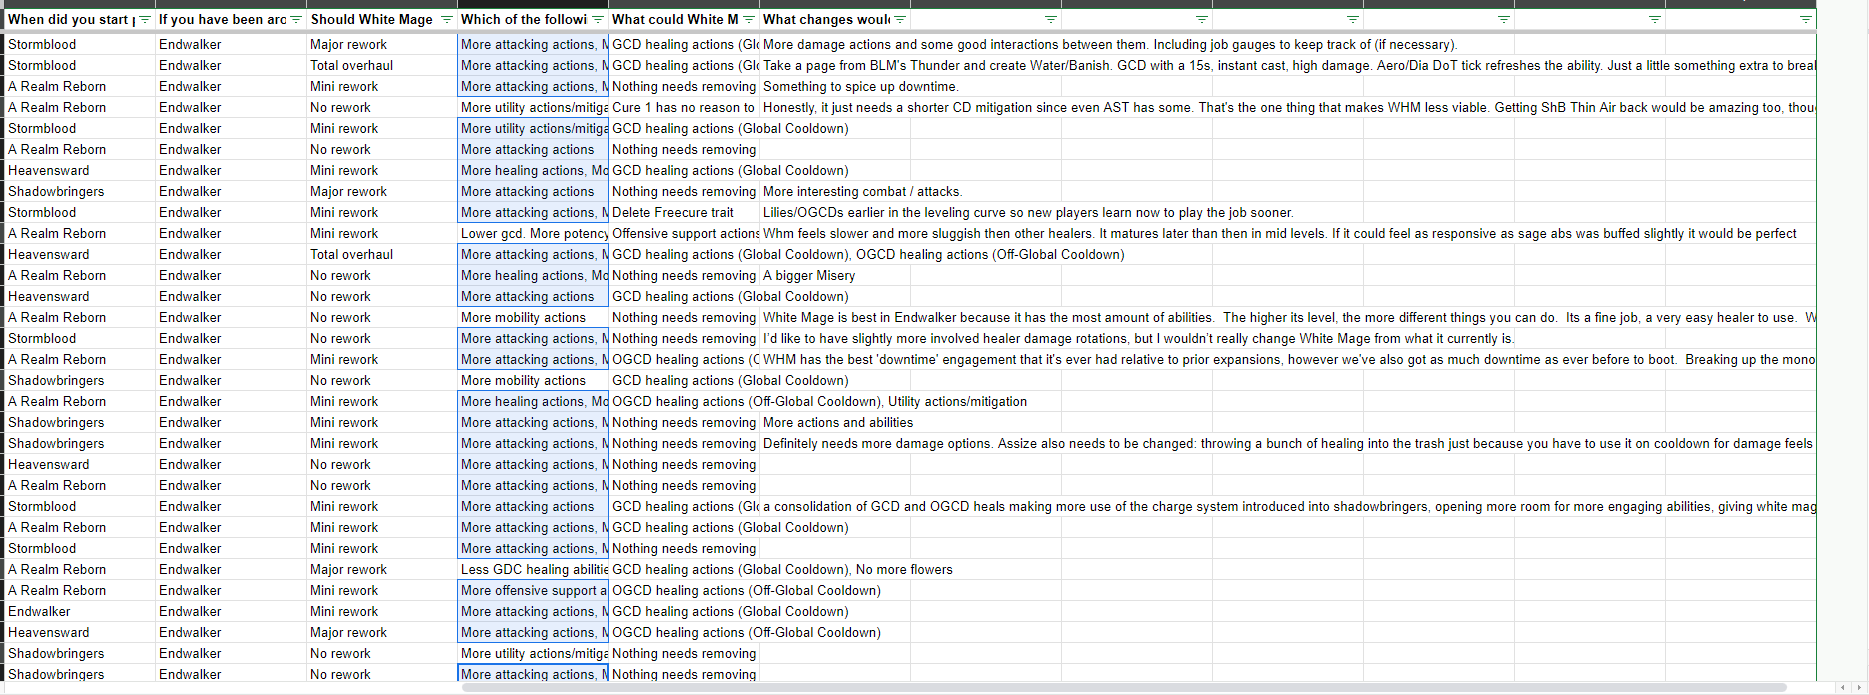Image resolution: width=1869 pixels, height=695 pixels.
Task: Click the horizontal scroll right arrow
Action: tap(1858, 688)
